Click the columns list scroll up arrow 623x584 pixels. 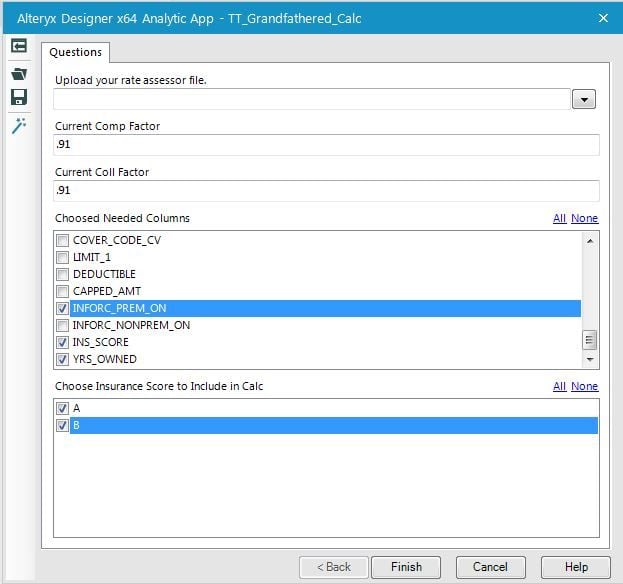pos(590,241)
